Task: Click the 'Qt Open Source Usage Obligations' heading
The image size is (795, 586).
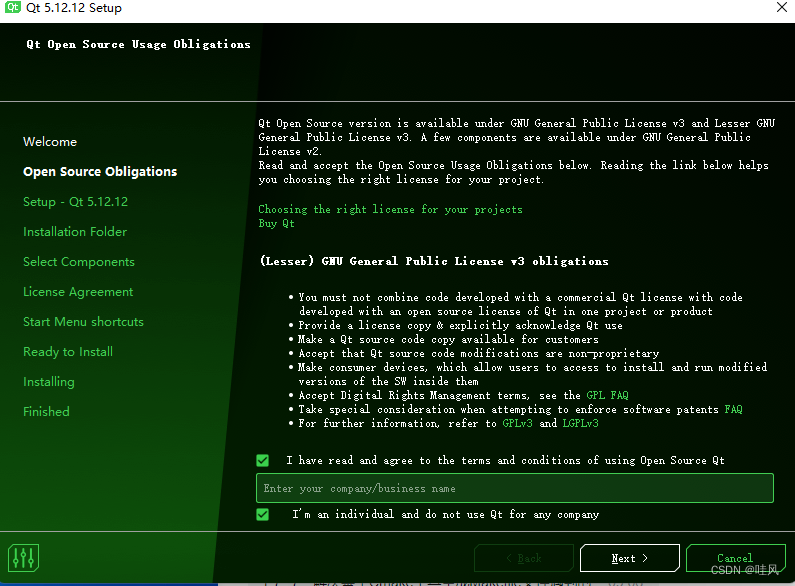Action: coord(138,45)
